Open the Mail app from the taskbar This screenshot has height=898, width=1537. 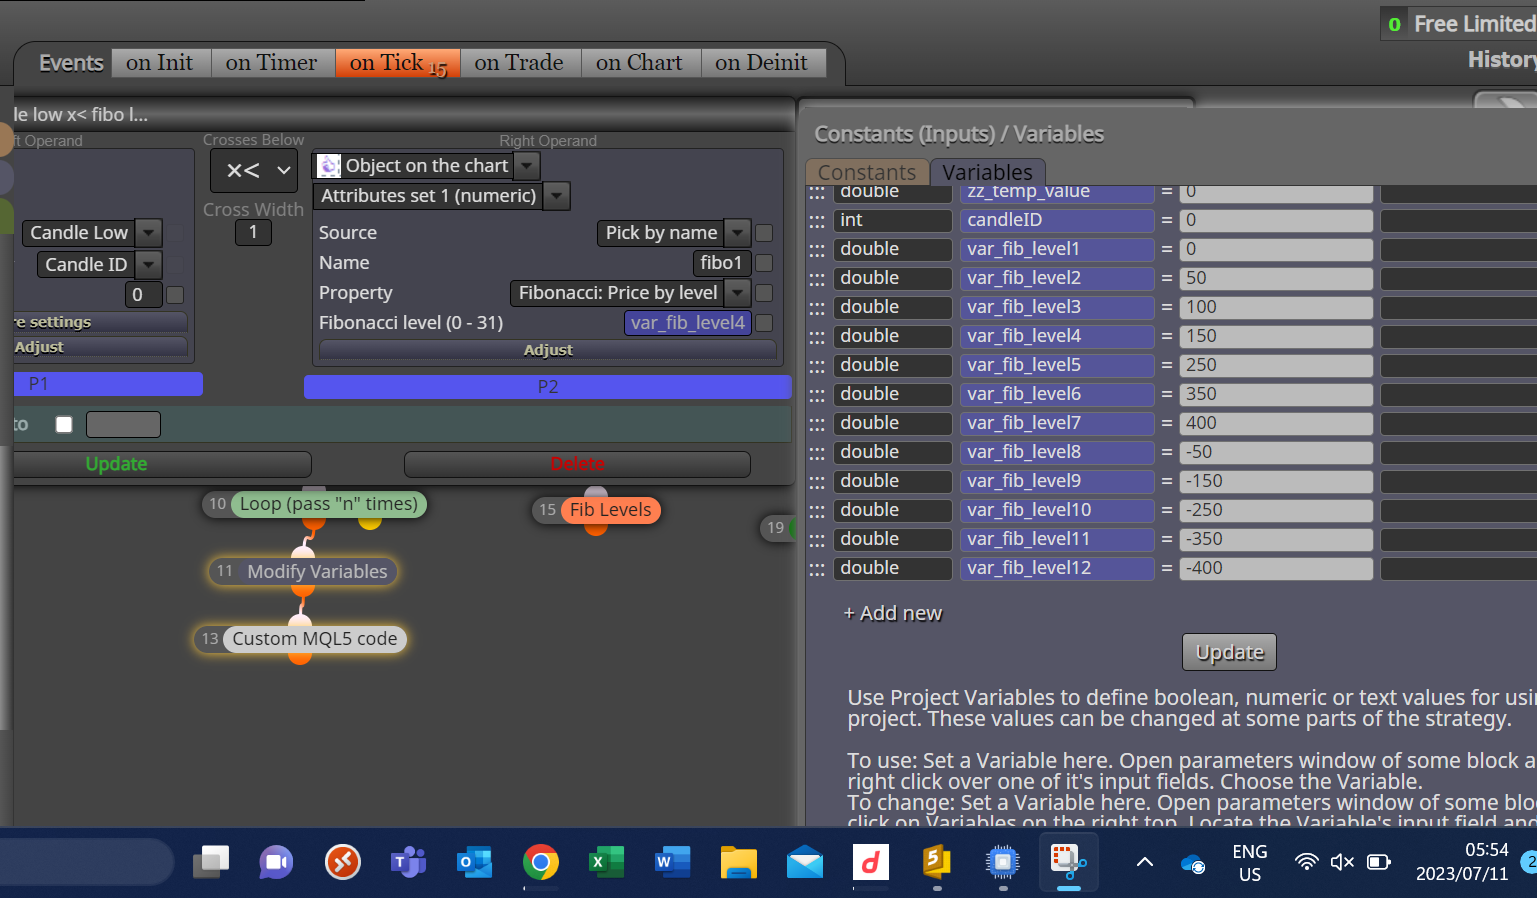[x=805, y=862]
